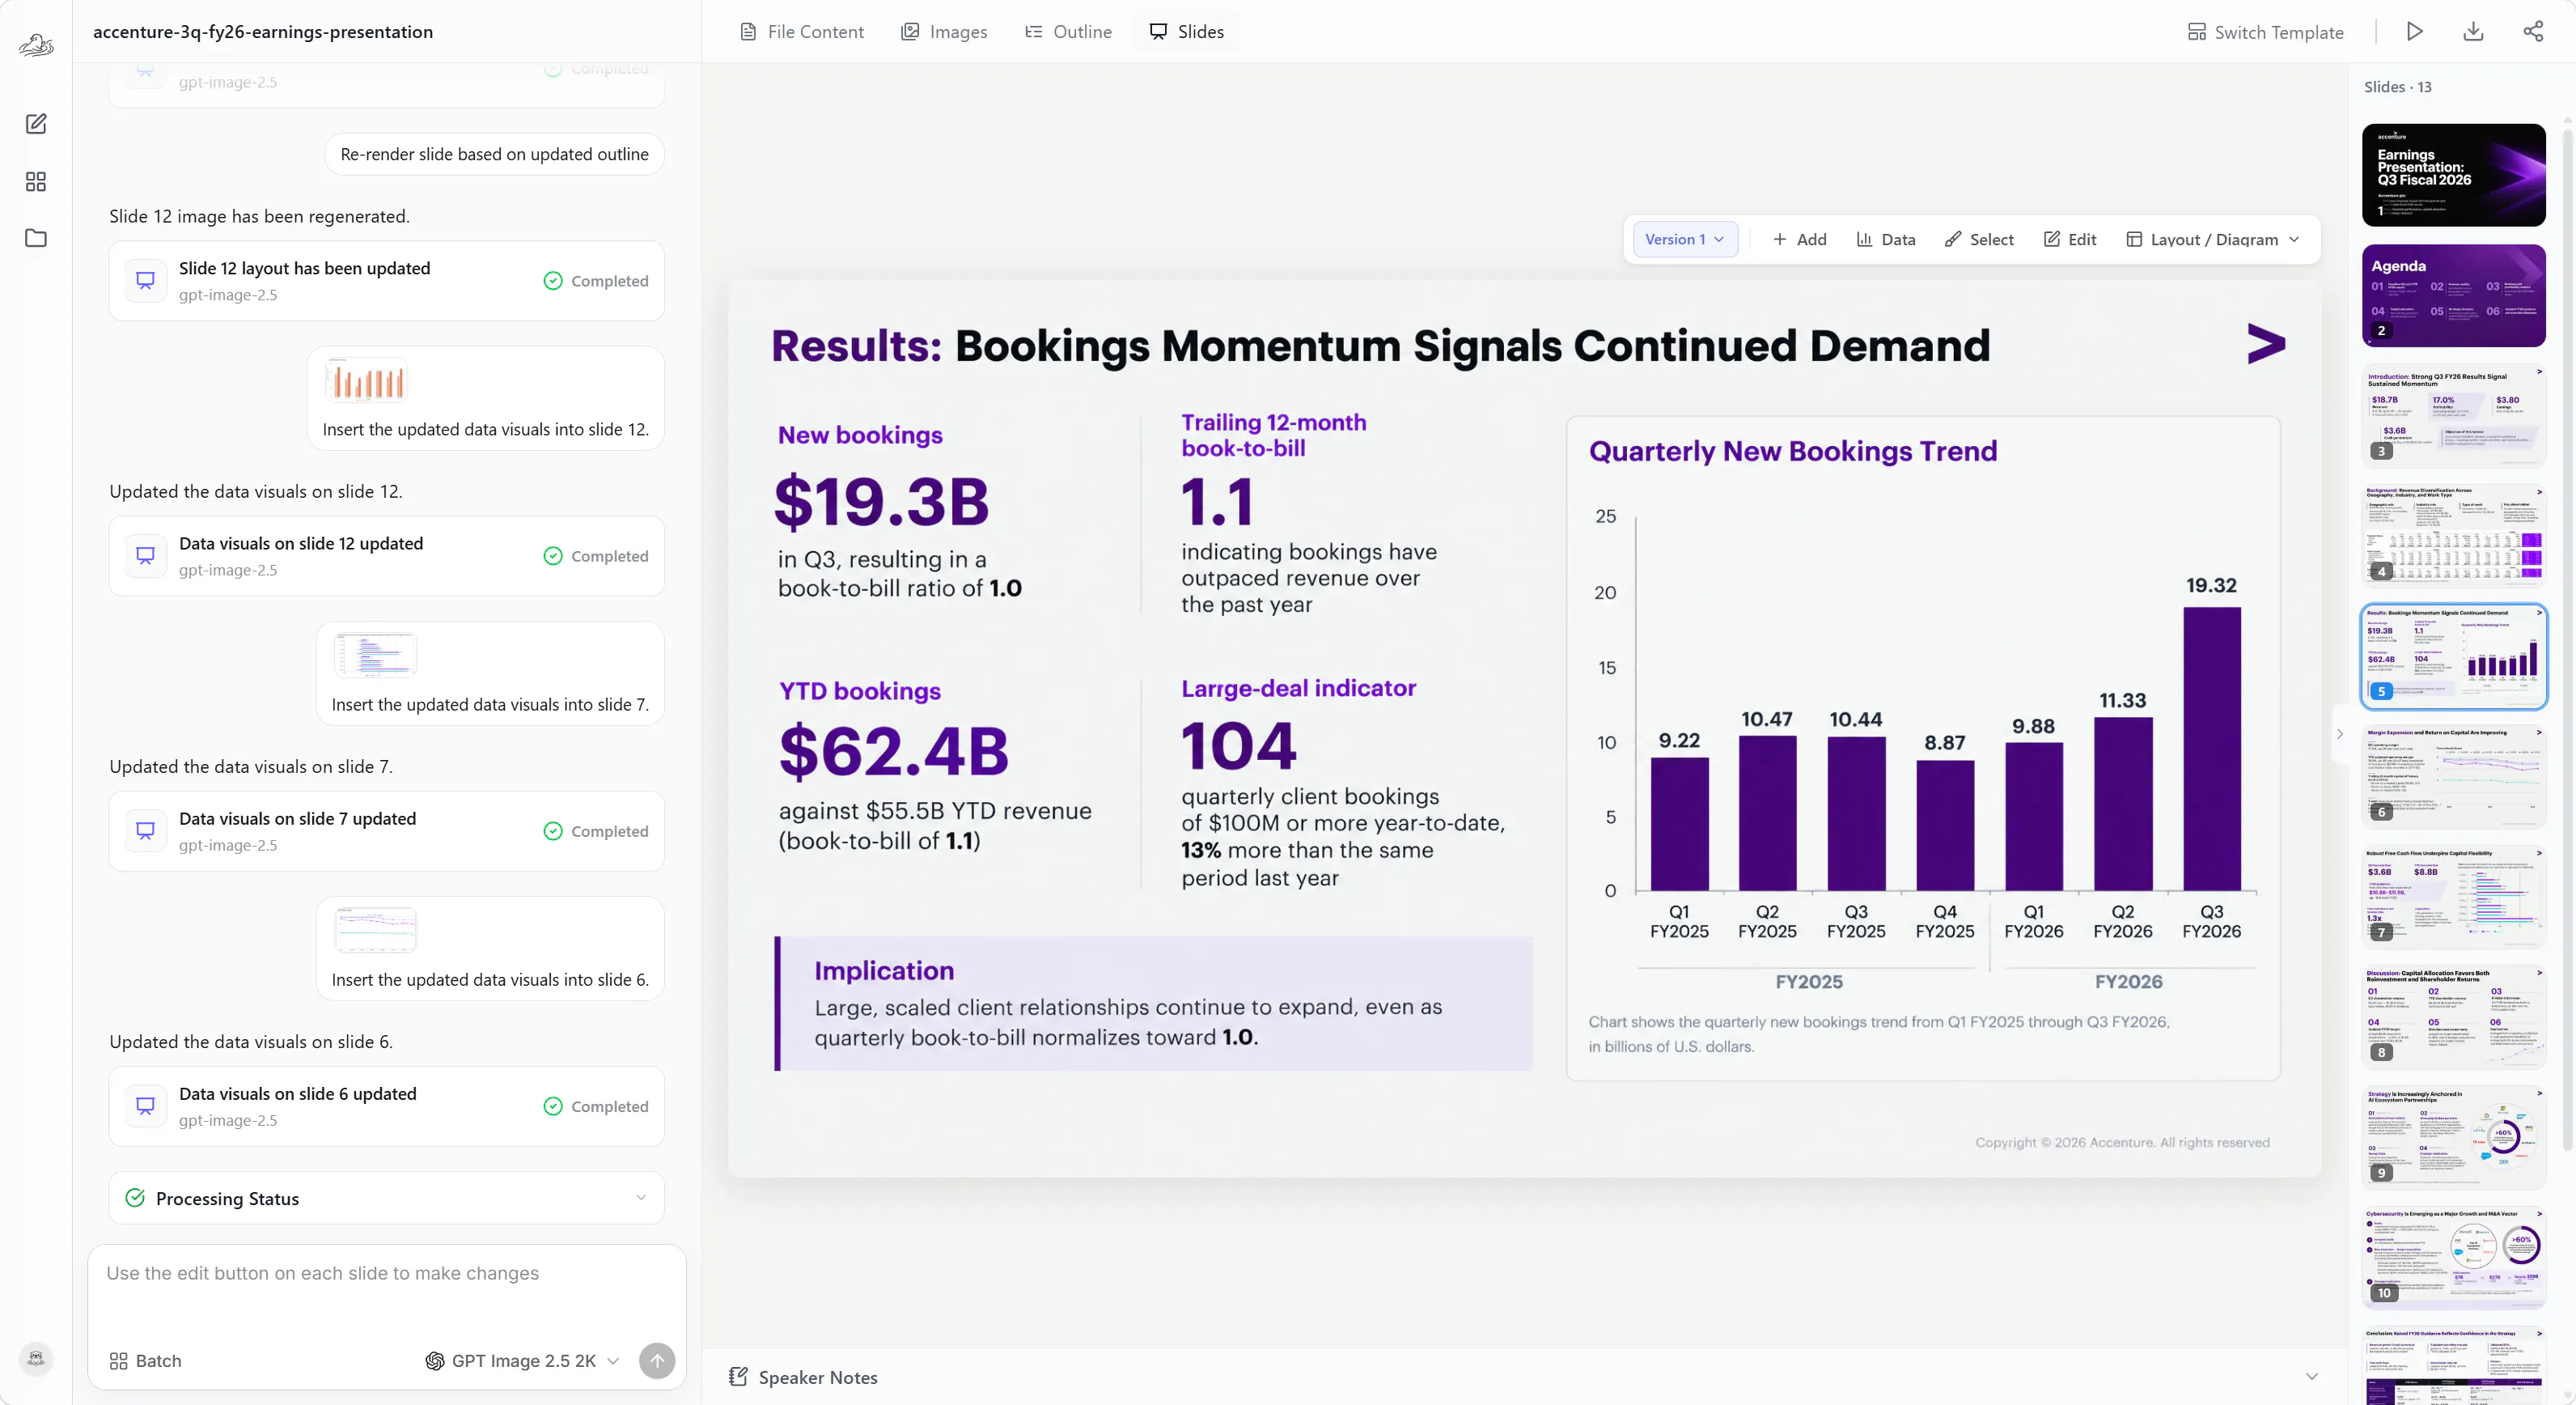Image resolution: width=2576 pixels, height=1405 pixels.
Task: Click the user avatar at sidebar bottom
Action: [36, 1358]
